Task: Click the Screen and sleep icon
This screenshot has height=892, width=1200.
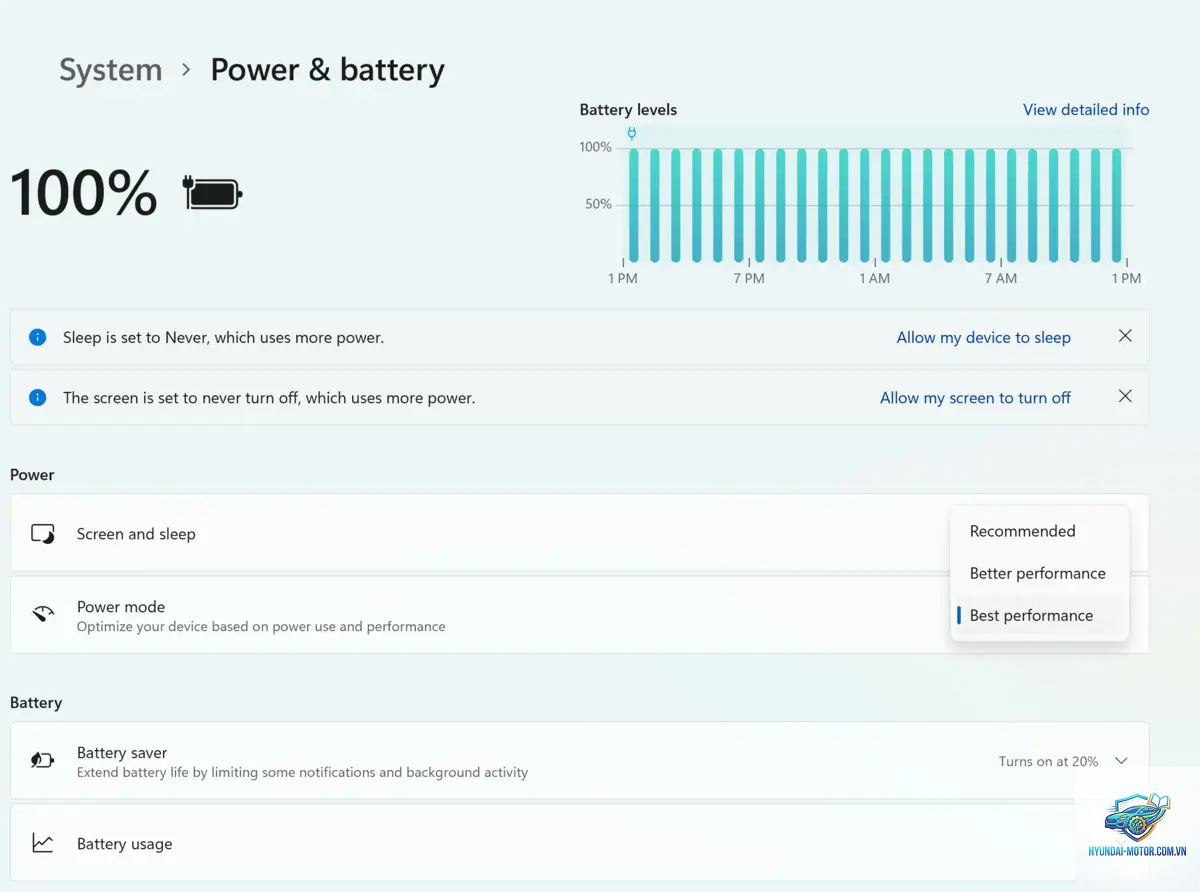Action: point(43,534)
